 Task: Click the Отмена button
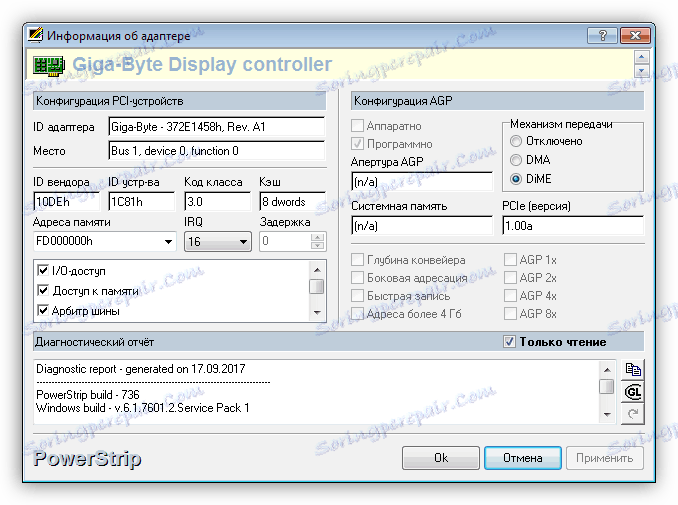523,458
